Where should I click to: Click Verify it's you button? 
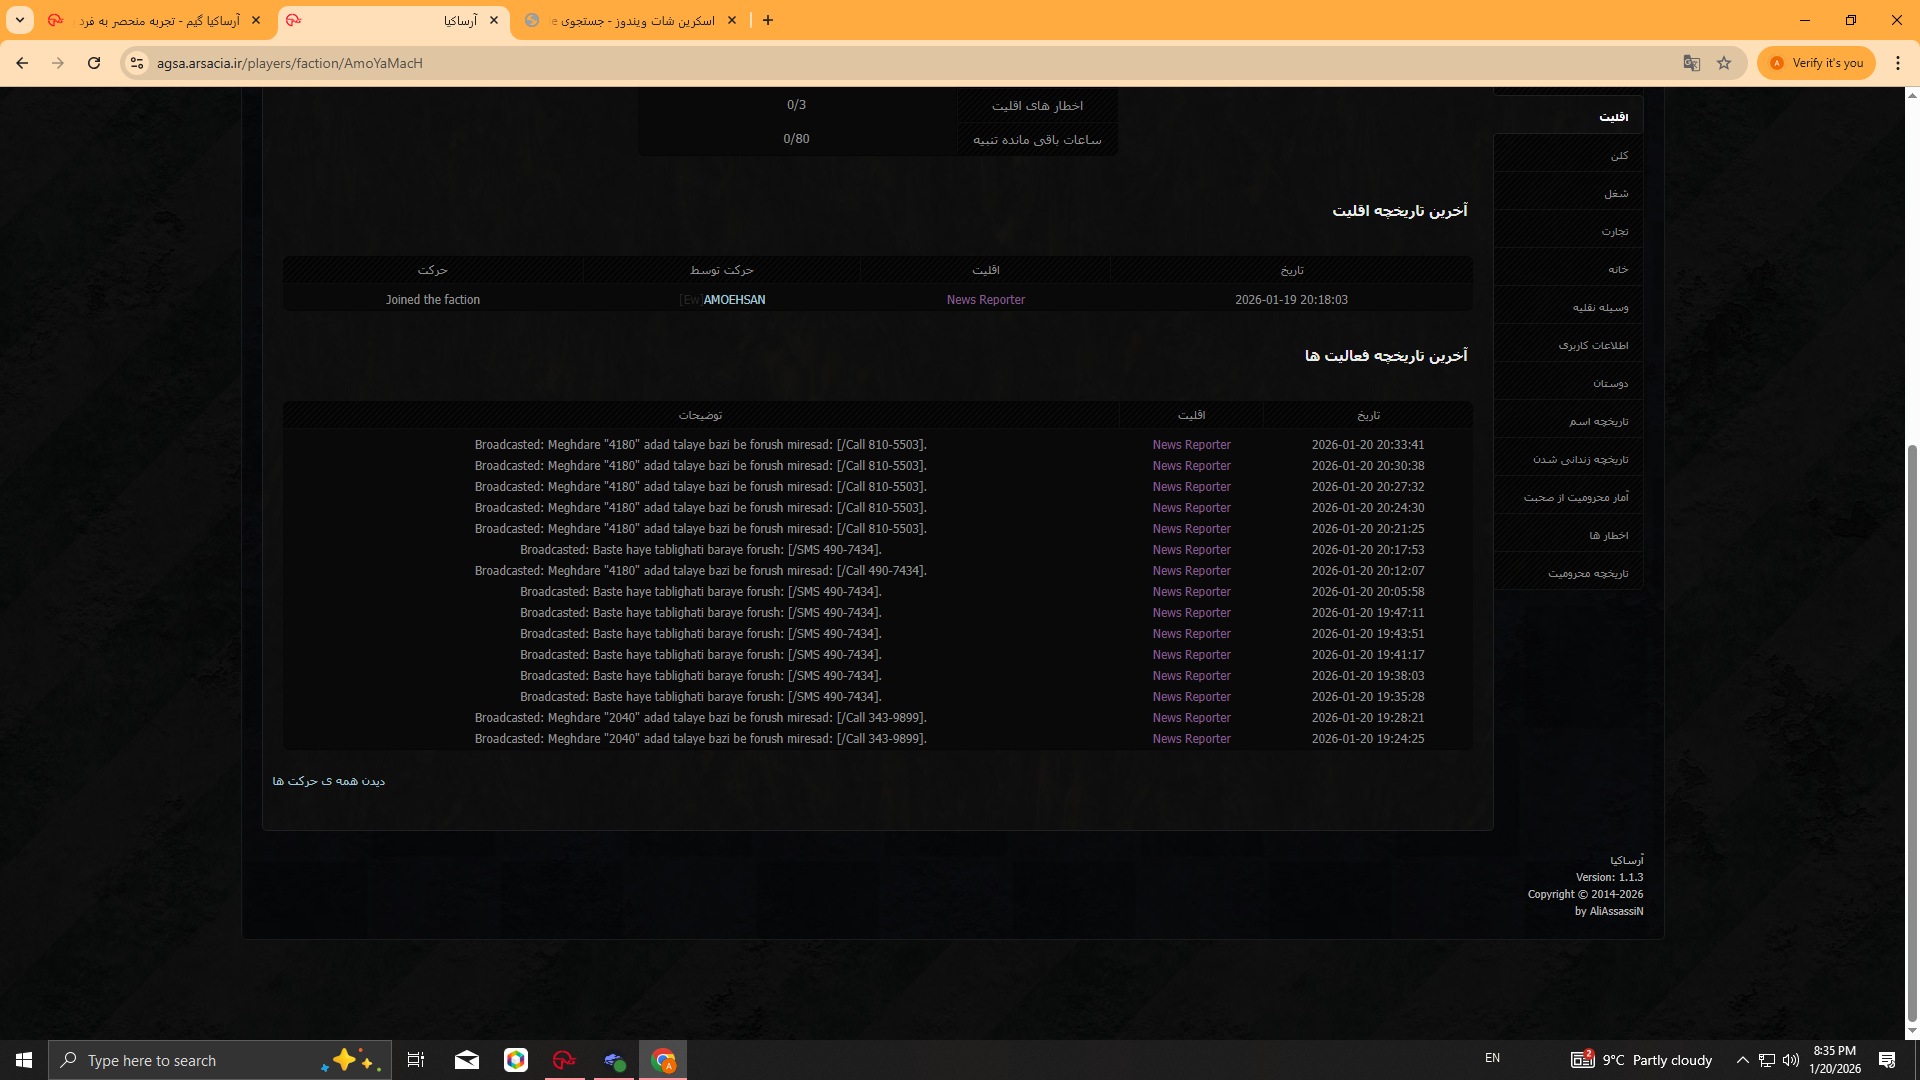[x=1817, y=63]
